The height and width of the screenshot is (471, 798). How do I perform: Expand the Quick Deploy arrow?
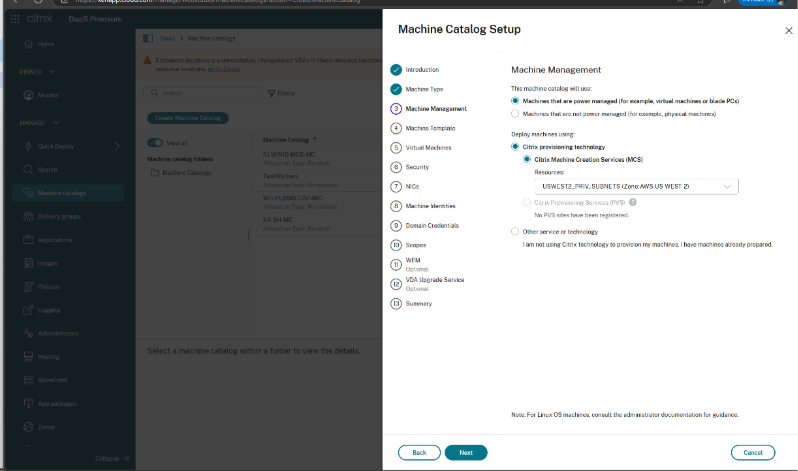pos(117,146)
